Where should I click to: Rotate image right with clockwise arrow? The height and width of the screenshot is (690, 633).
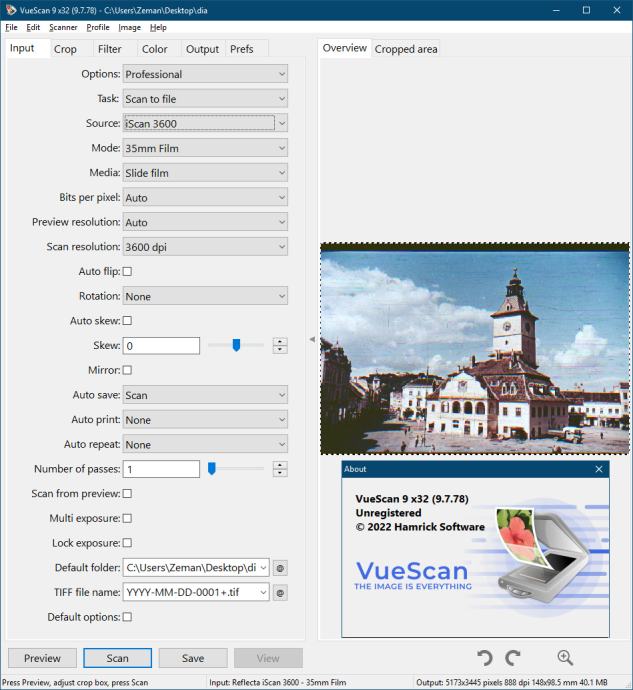[513, 657]
